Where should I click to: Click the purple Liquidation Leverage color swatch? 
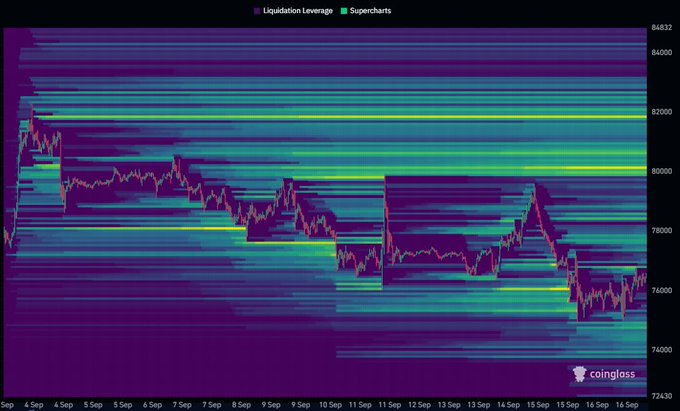click(x=257, y=11)
